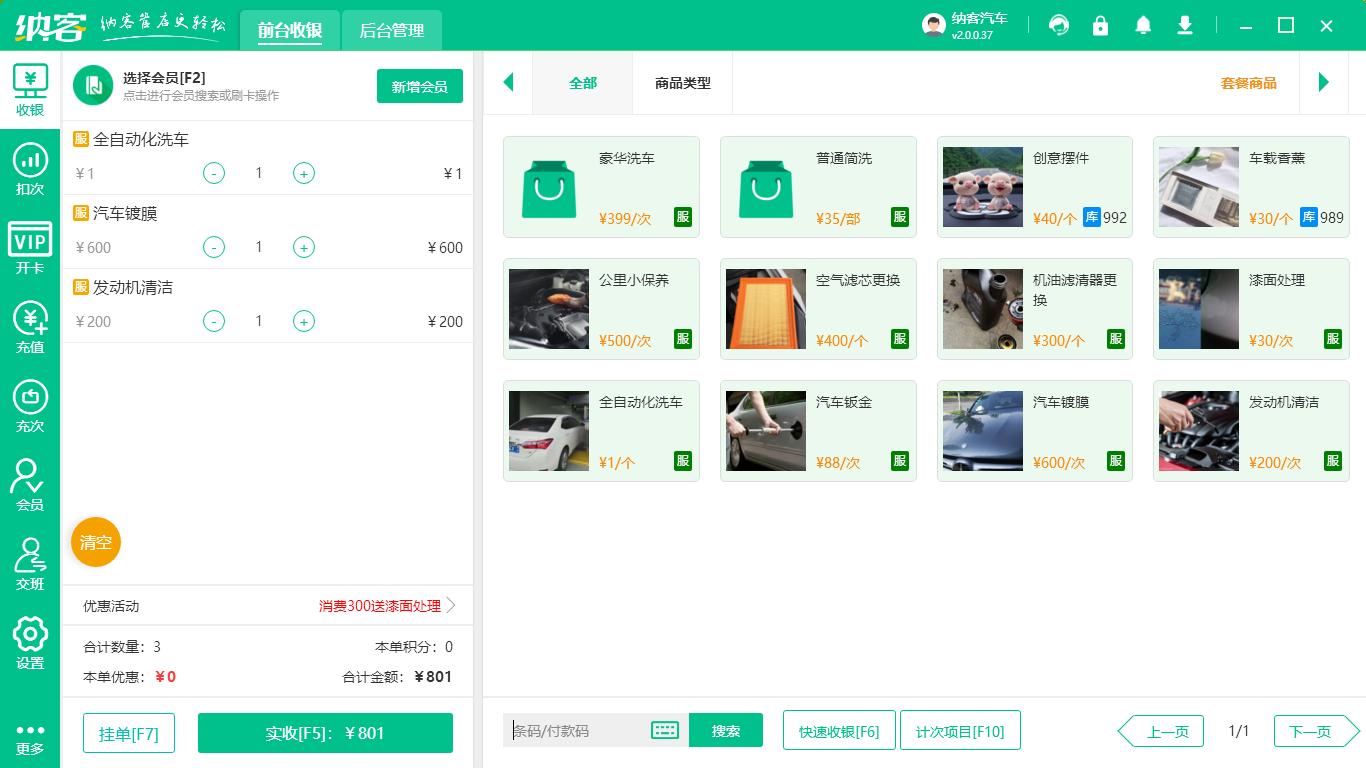Switch to the 后台管理 tab
The image size is (1366, 768).
[392, 30]
